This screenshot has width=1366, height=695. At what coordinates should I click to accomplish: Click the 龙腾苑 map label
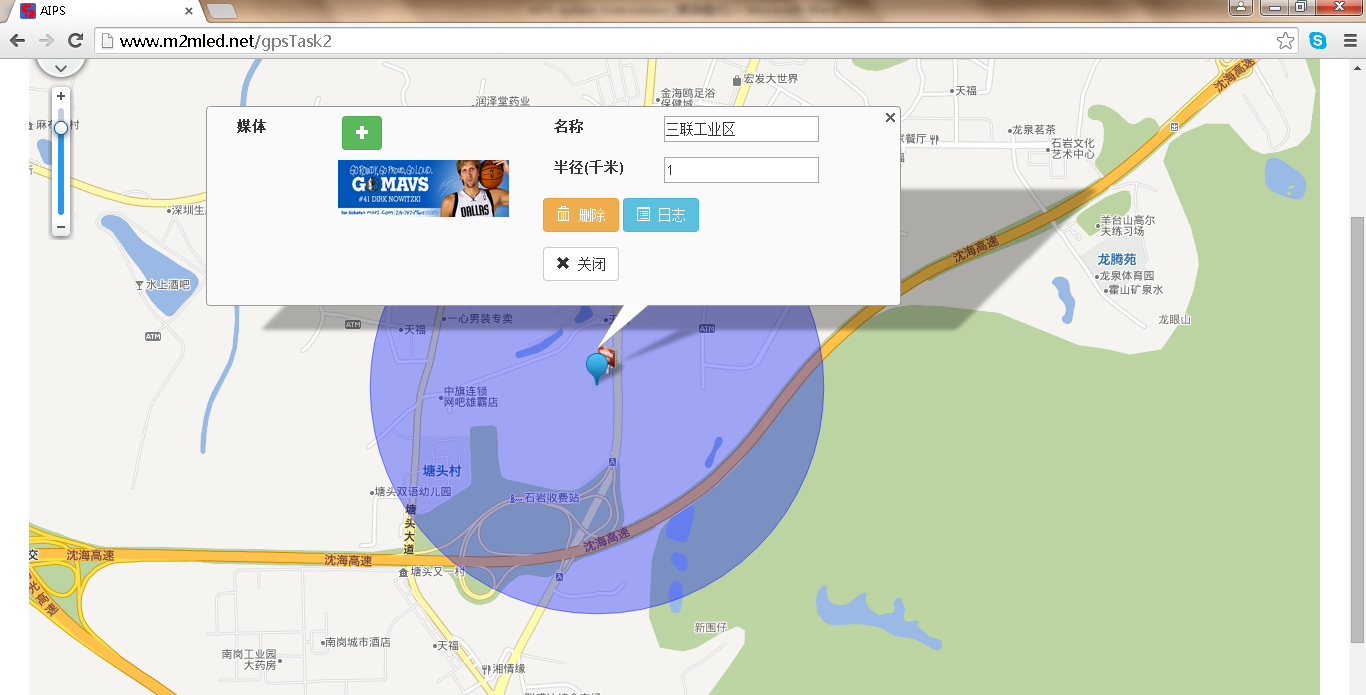point(1116,259)
